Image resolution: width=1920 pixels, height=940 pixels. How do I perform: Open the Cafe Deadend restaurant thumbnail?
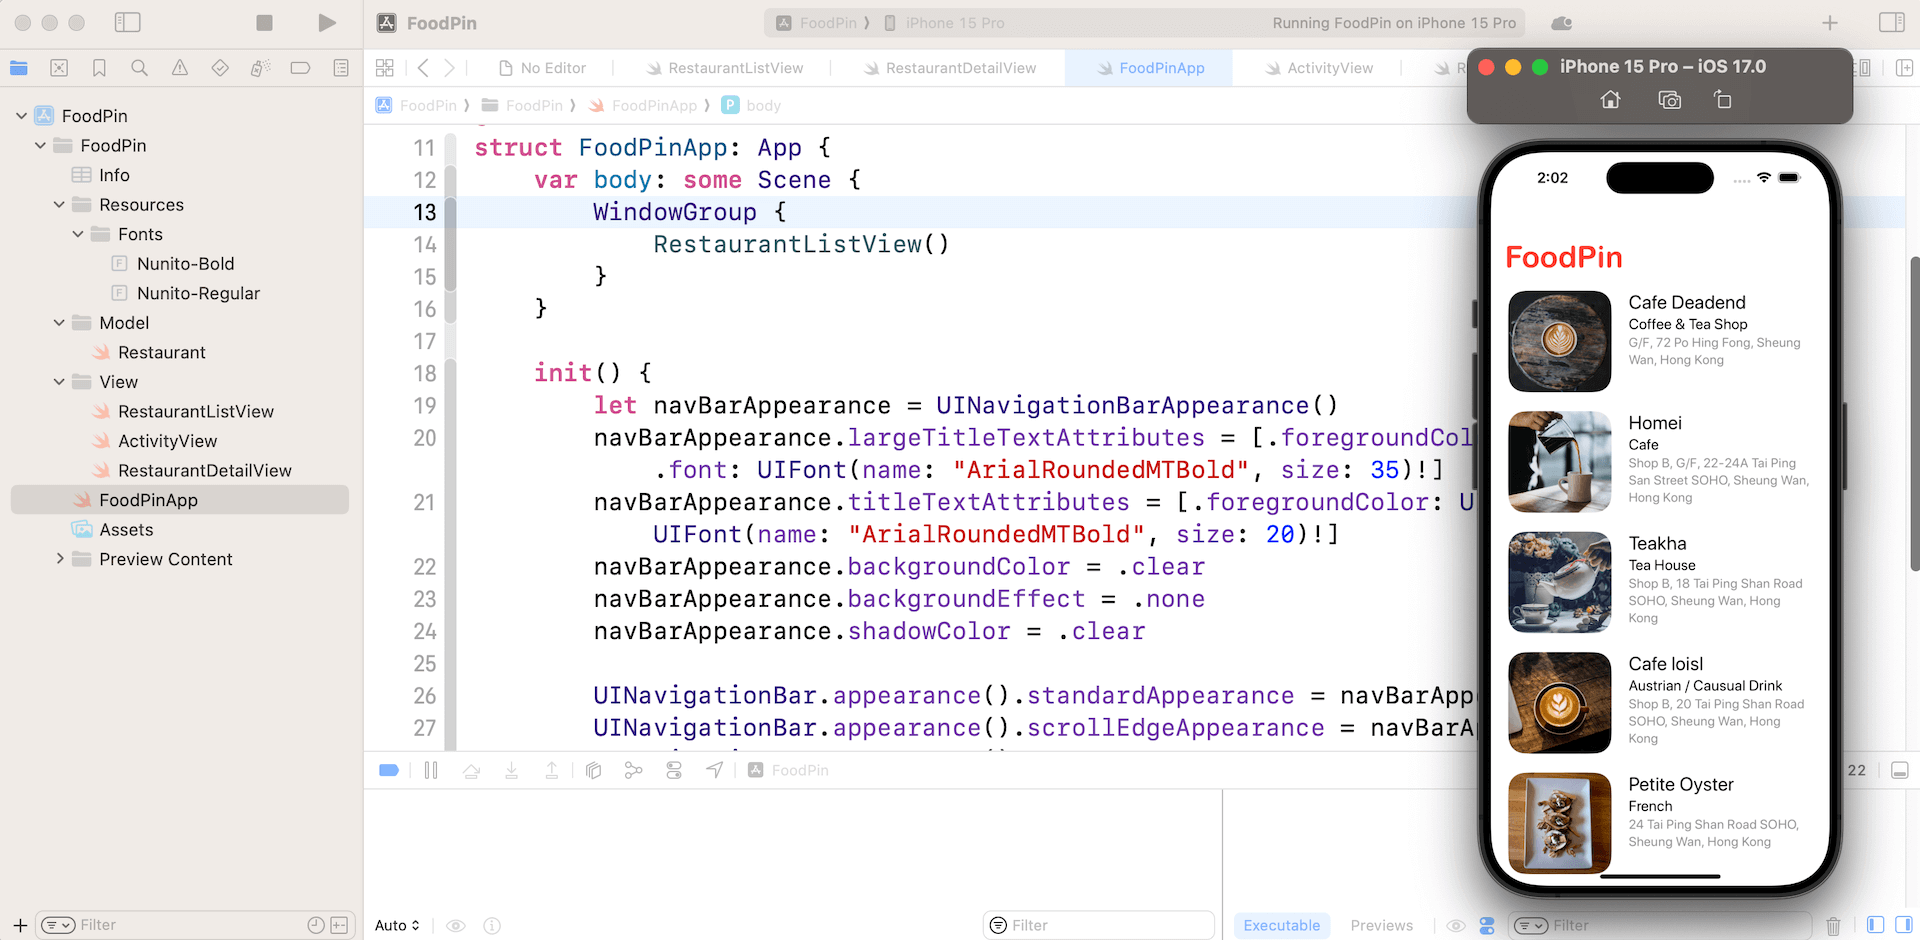[x=1559, y=341]
